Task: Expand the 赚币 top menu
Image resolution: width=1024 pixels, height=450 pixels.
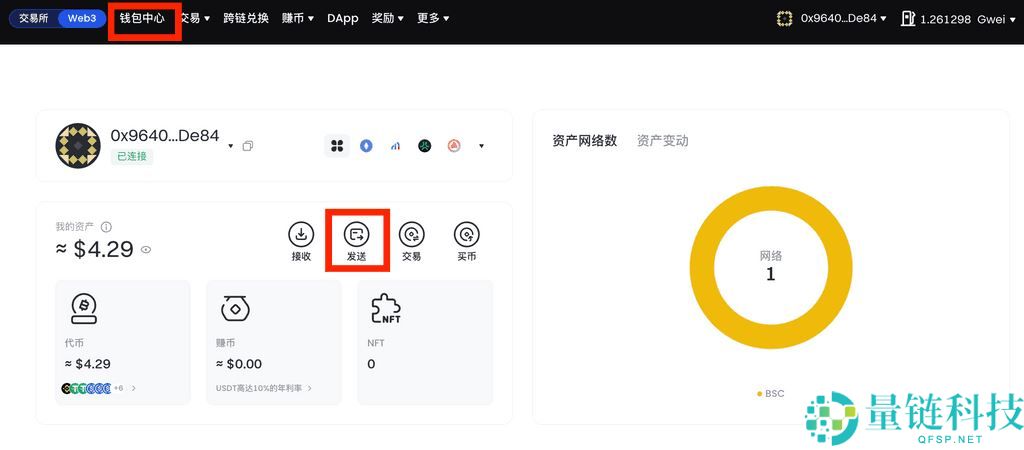Action: pos(298,18)
